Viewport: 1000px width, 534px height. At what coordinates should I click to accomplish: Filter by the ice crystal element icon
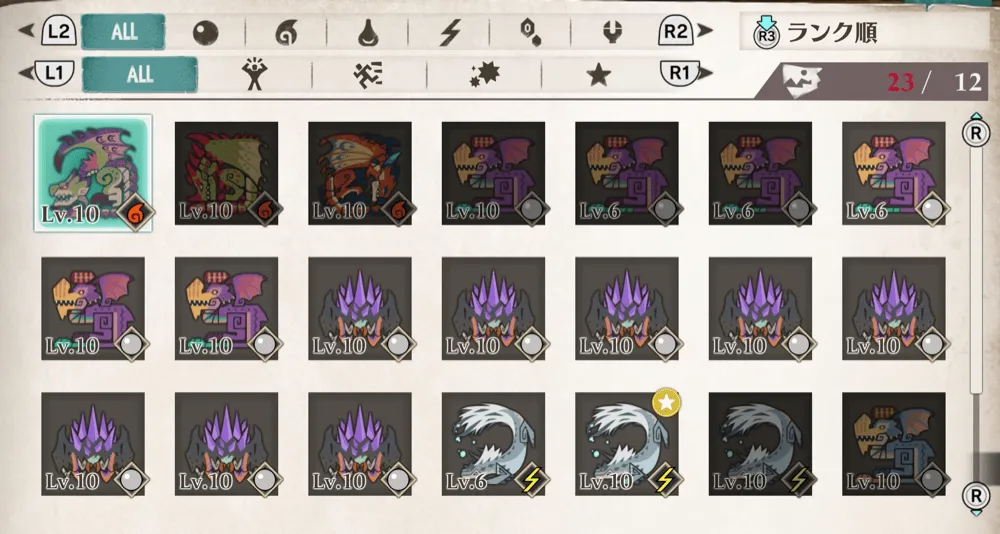[531, 33]
